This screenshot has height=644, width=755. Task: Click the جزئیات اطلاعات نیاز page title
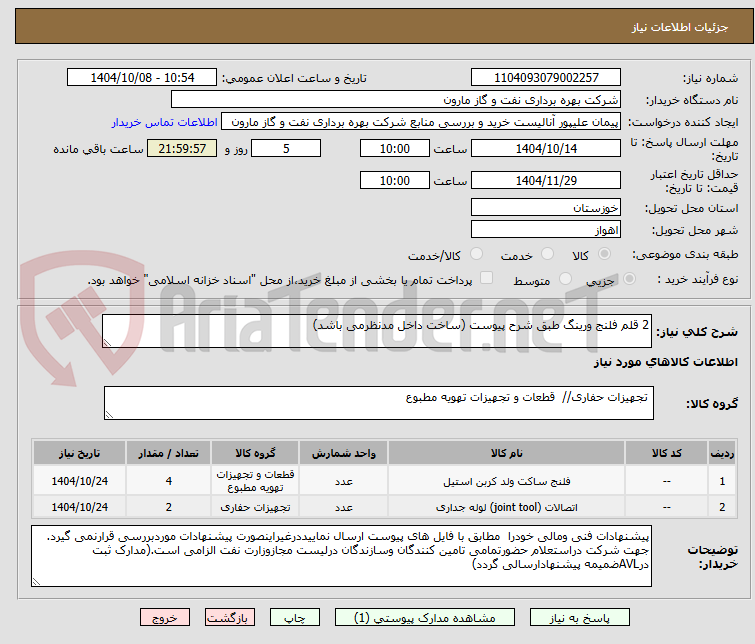tap(680, 27)
